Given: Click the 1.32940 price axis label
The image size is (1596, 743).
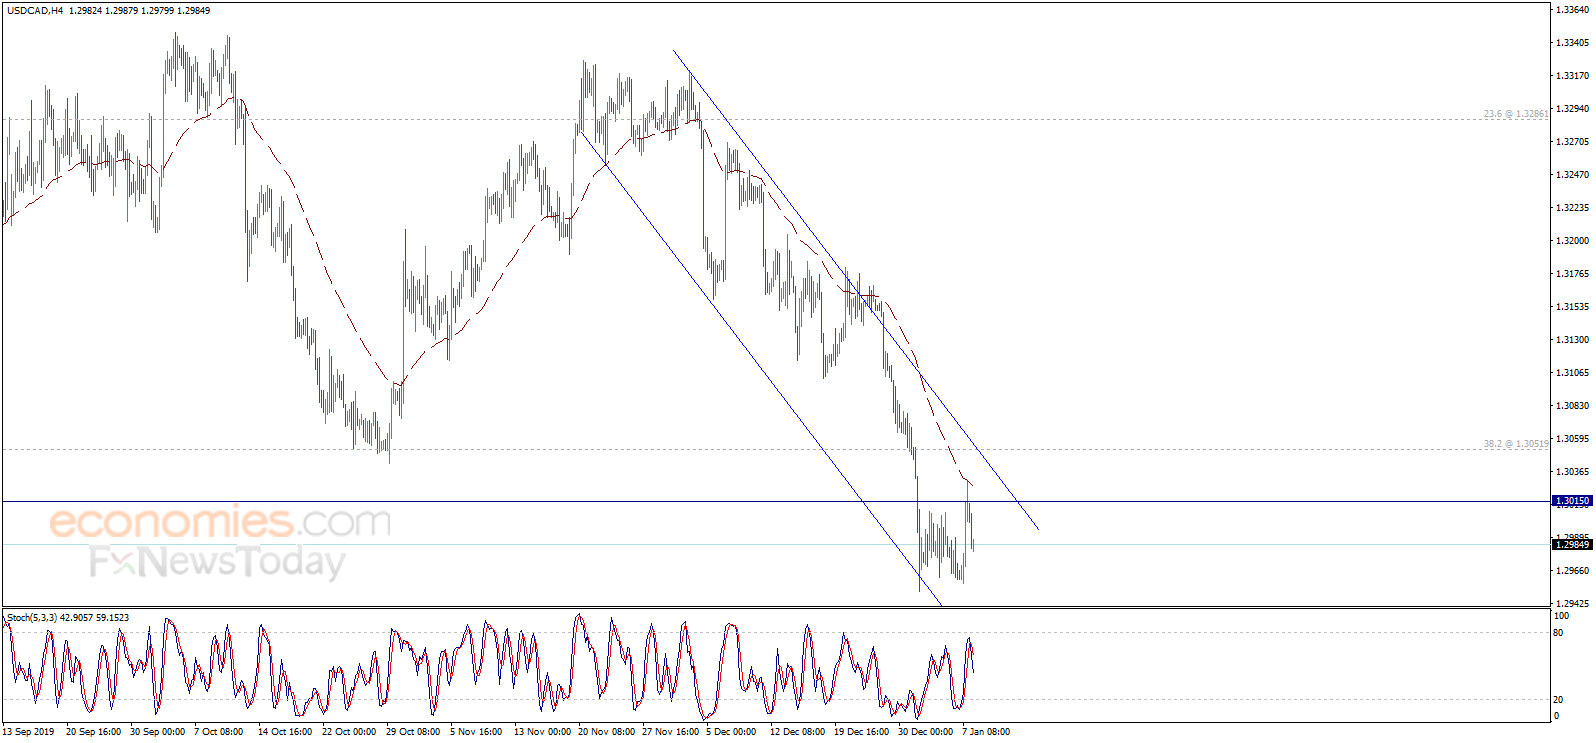Looking at the screenshot, I should [1573, 109].
